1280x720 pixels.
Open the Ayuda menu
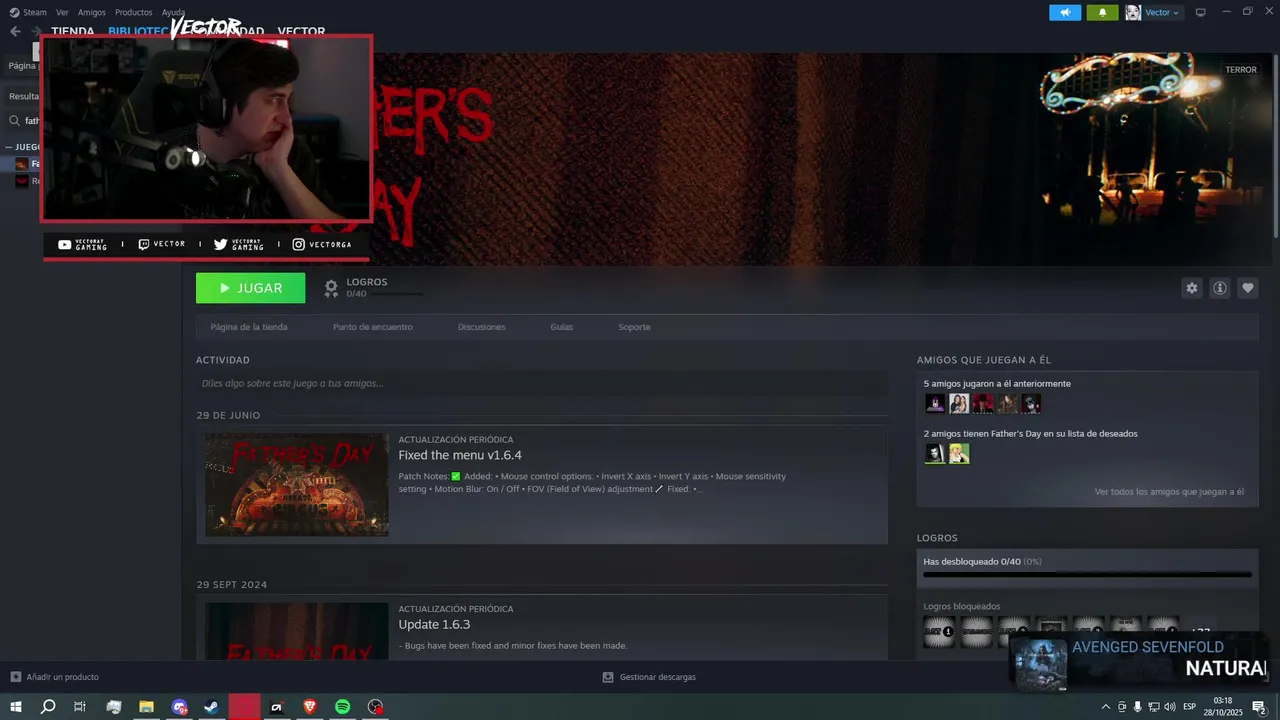point(173,12)
